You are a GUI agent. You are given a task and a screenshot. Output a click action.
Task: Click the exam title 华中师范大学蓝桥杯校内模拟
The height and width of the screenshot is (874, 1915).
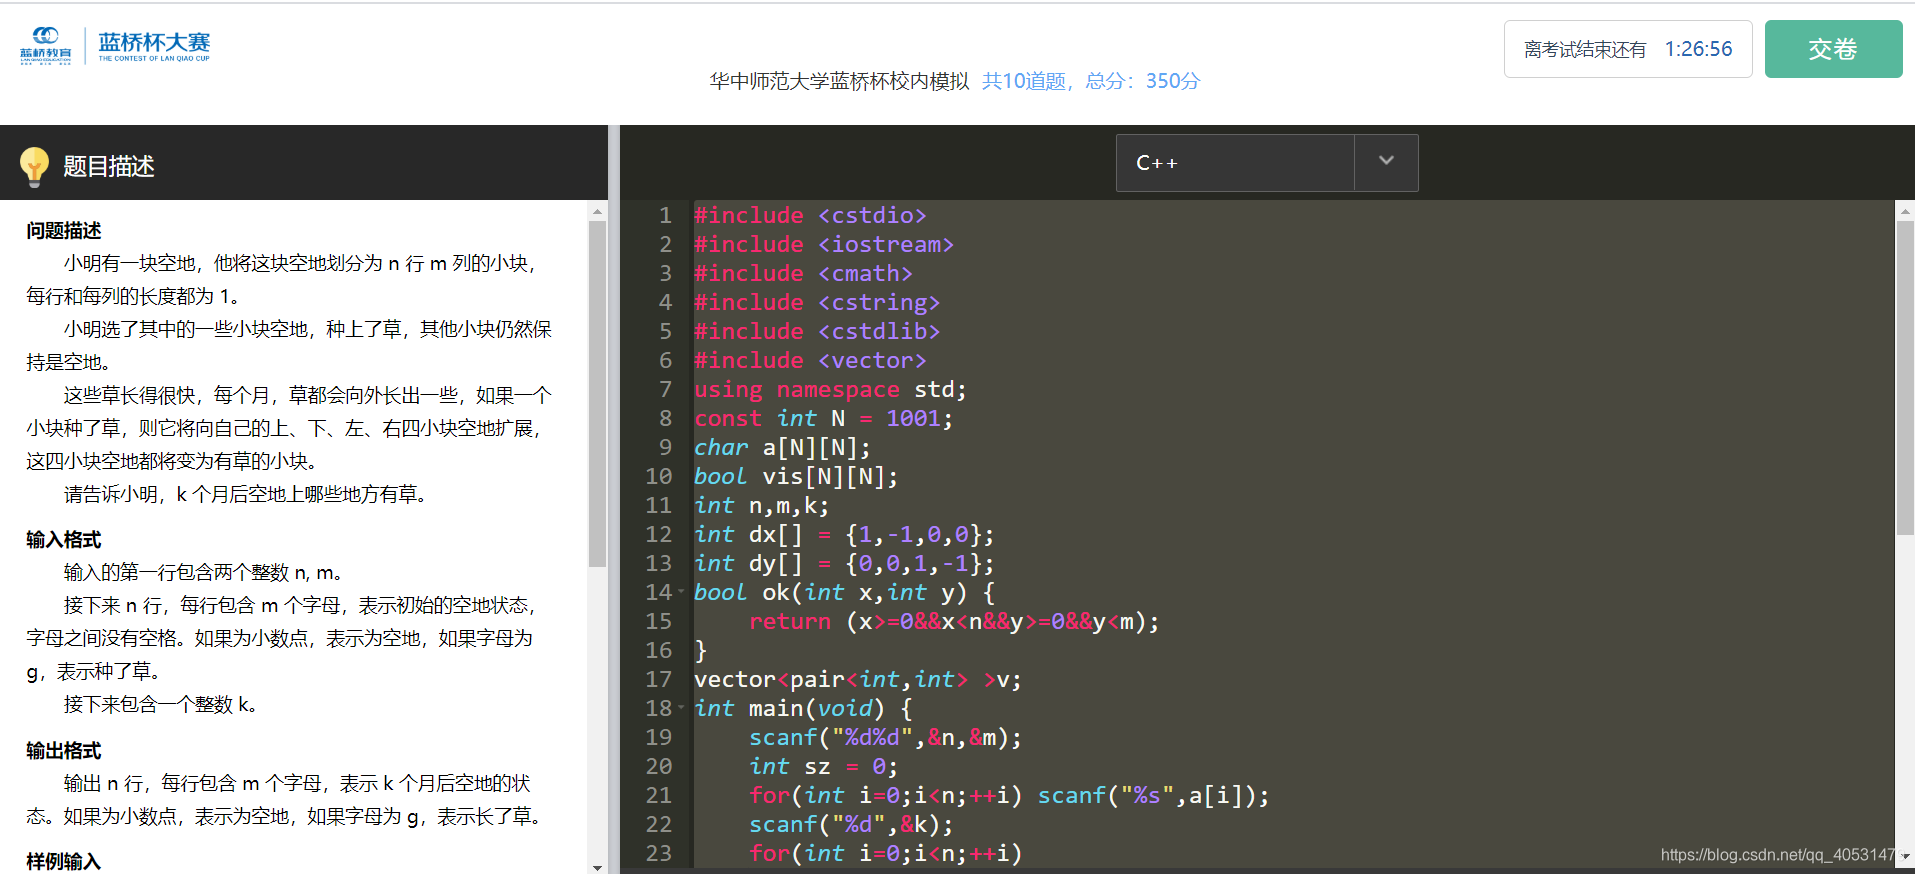(x=839, y=81)
